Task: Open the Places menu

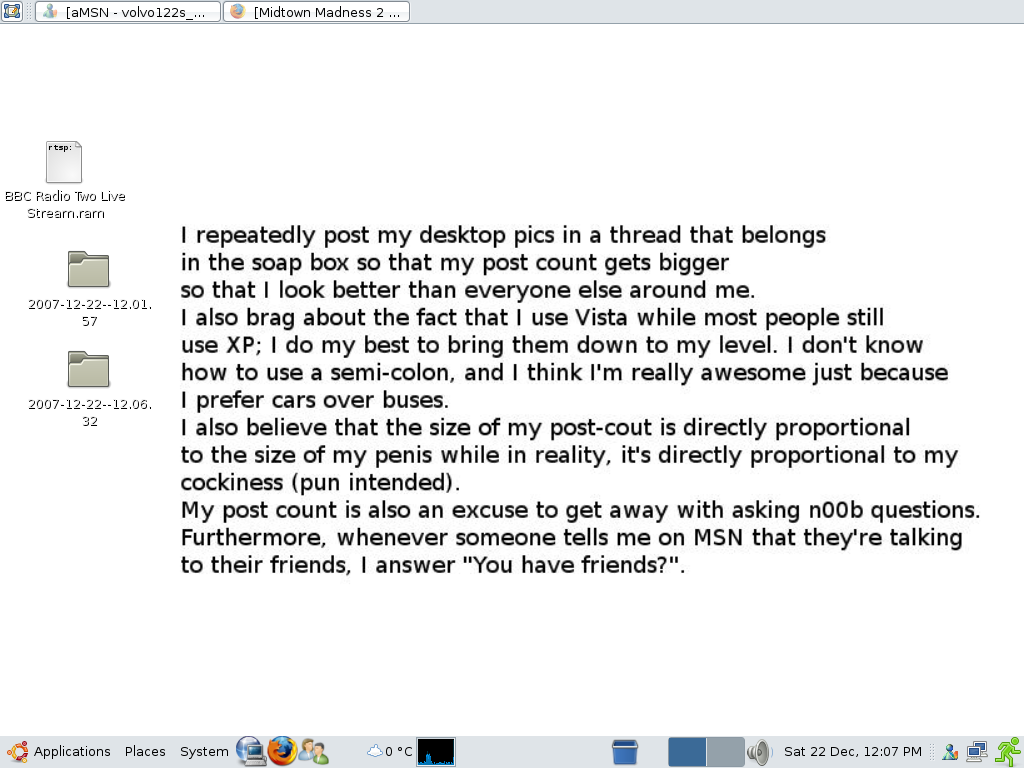Action: 145,752
